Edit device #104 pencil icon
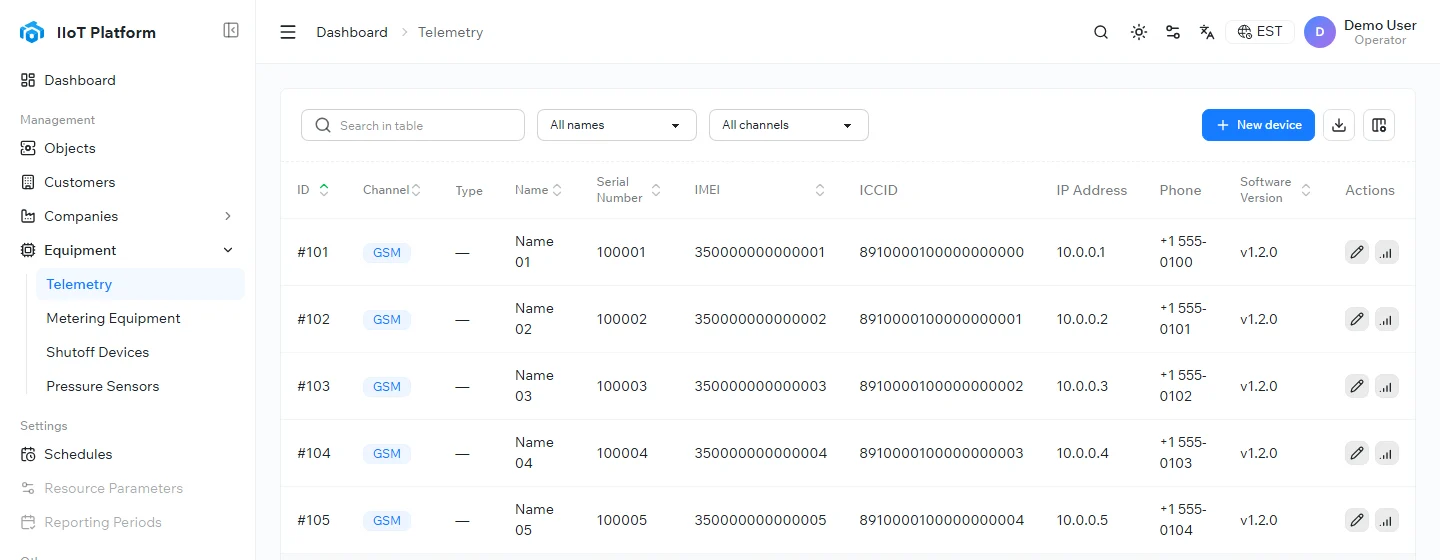Screen dimensions: 1440x560 click(x=1357, y=453)
